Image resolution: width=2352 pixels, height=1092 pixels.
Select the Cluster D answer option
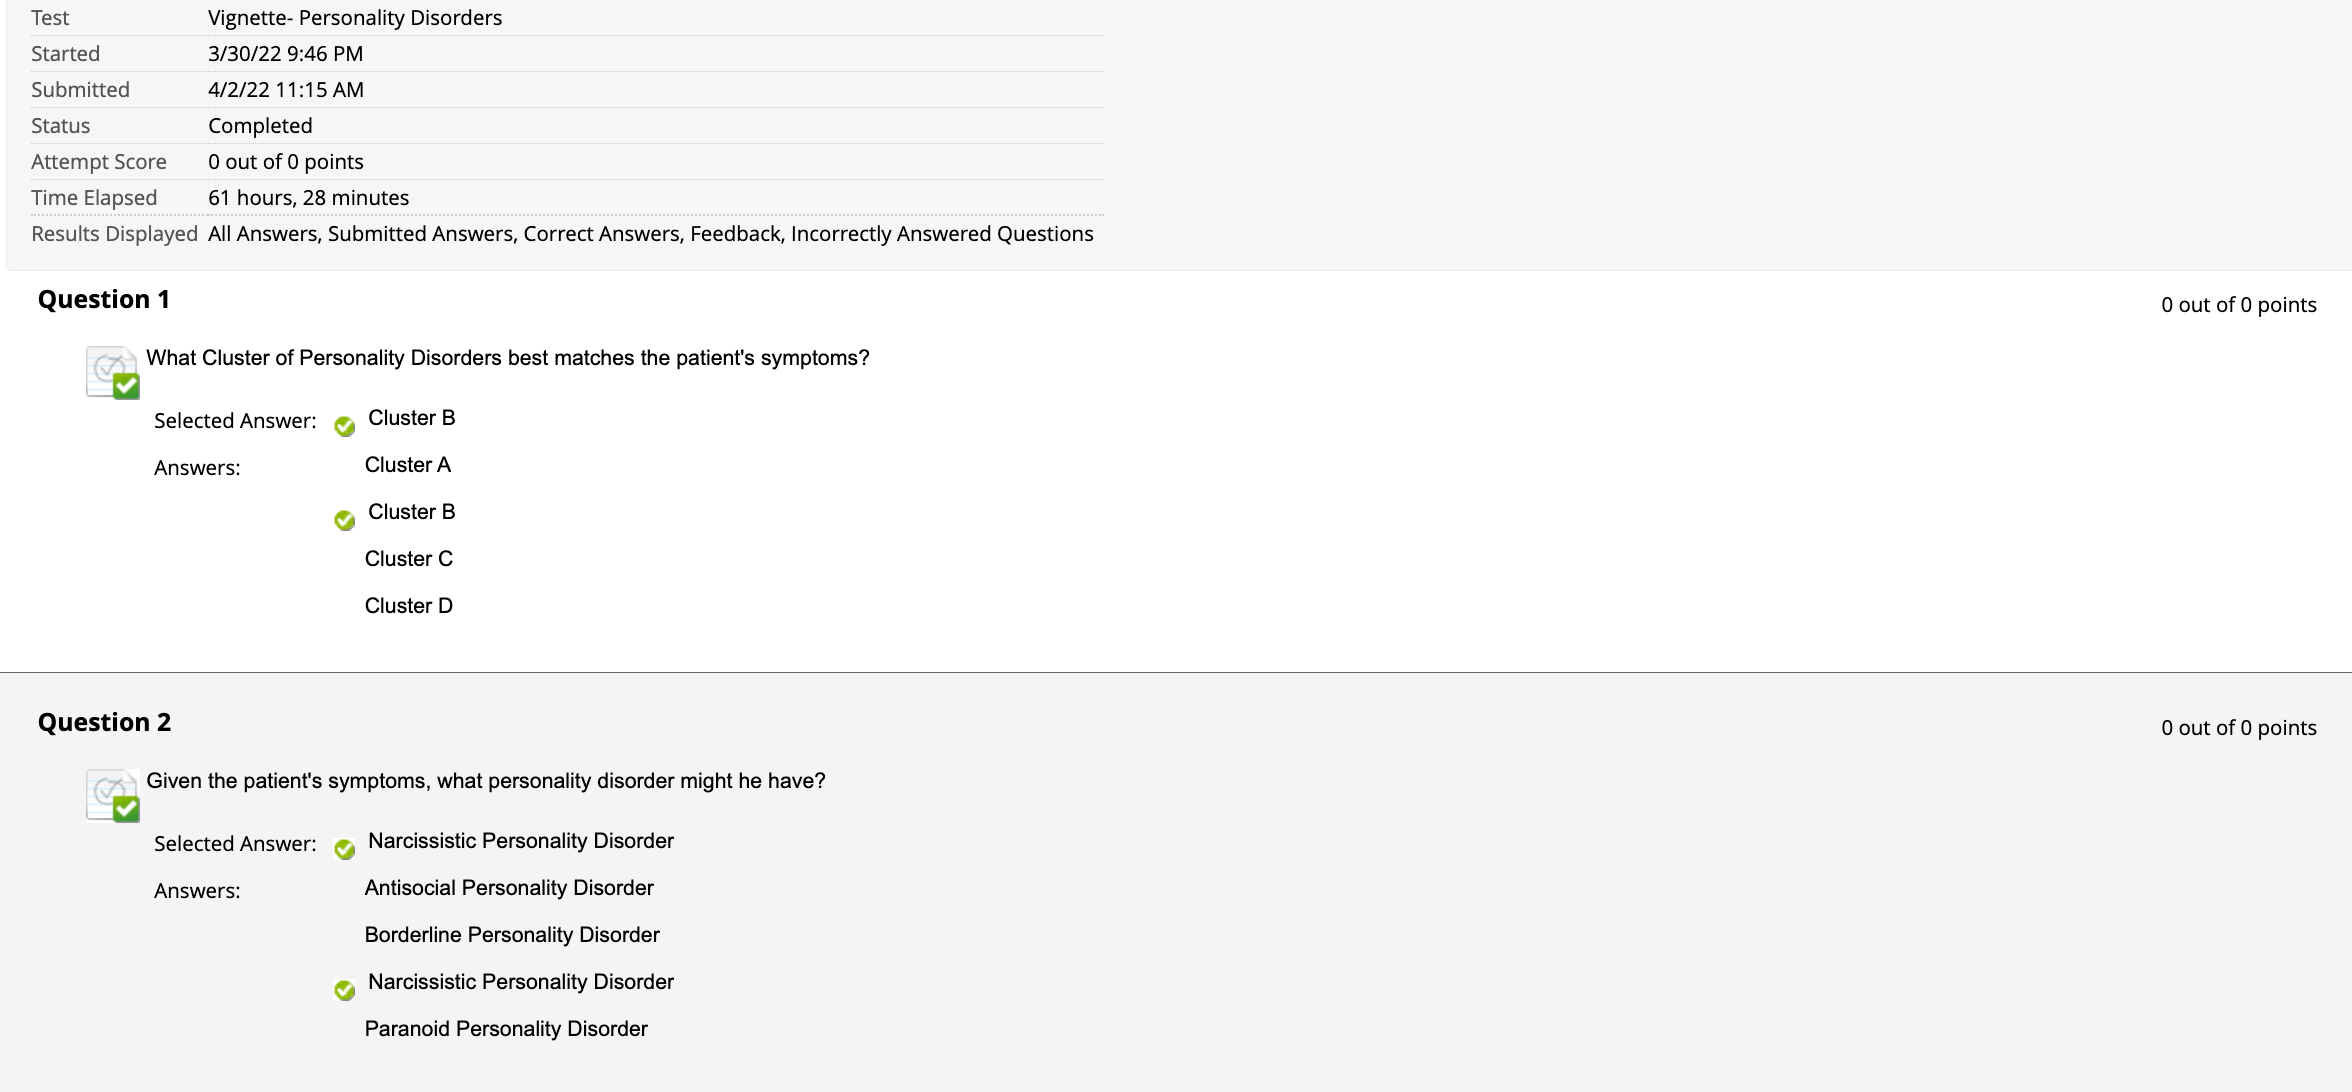pyautogui.click(x=409, y=606)
